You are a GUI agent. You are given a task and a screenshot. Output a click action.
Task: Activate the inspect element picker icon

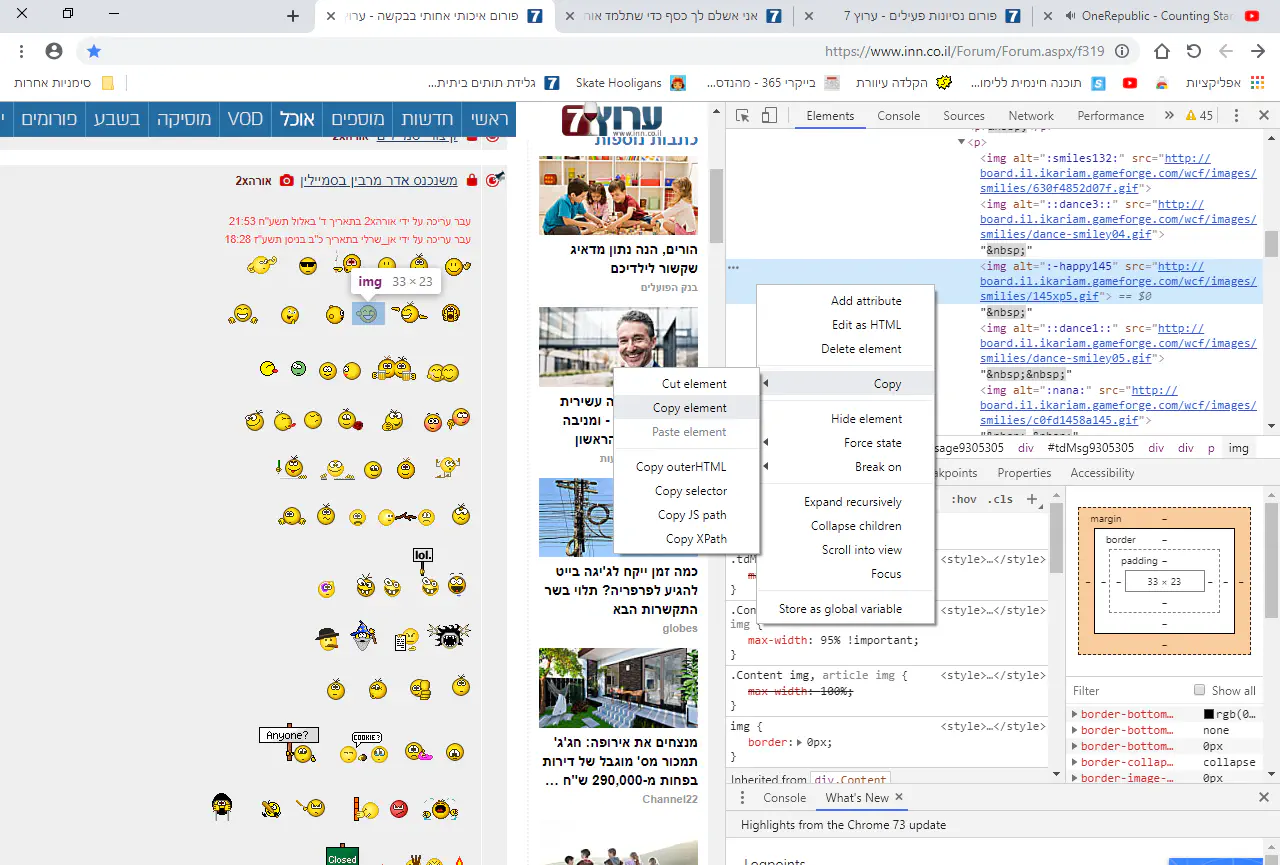click(x=742, y=116)
